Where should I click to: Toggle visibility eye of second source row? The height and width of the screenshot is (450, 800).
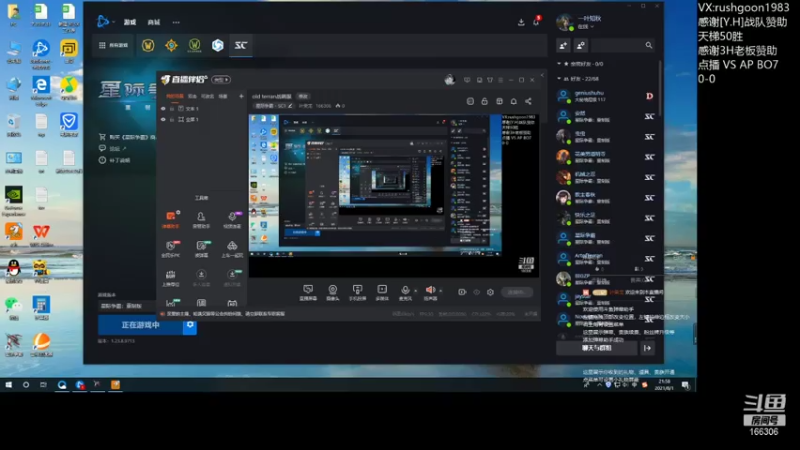click(x=163, y=119)
